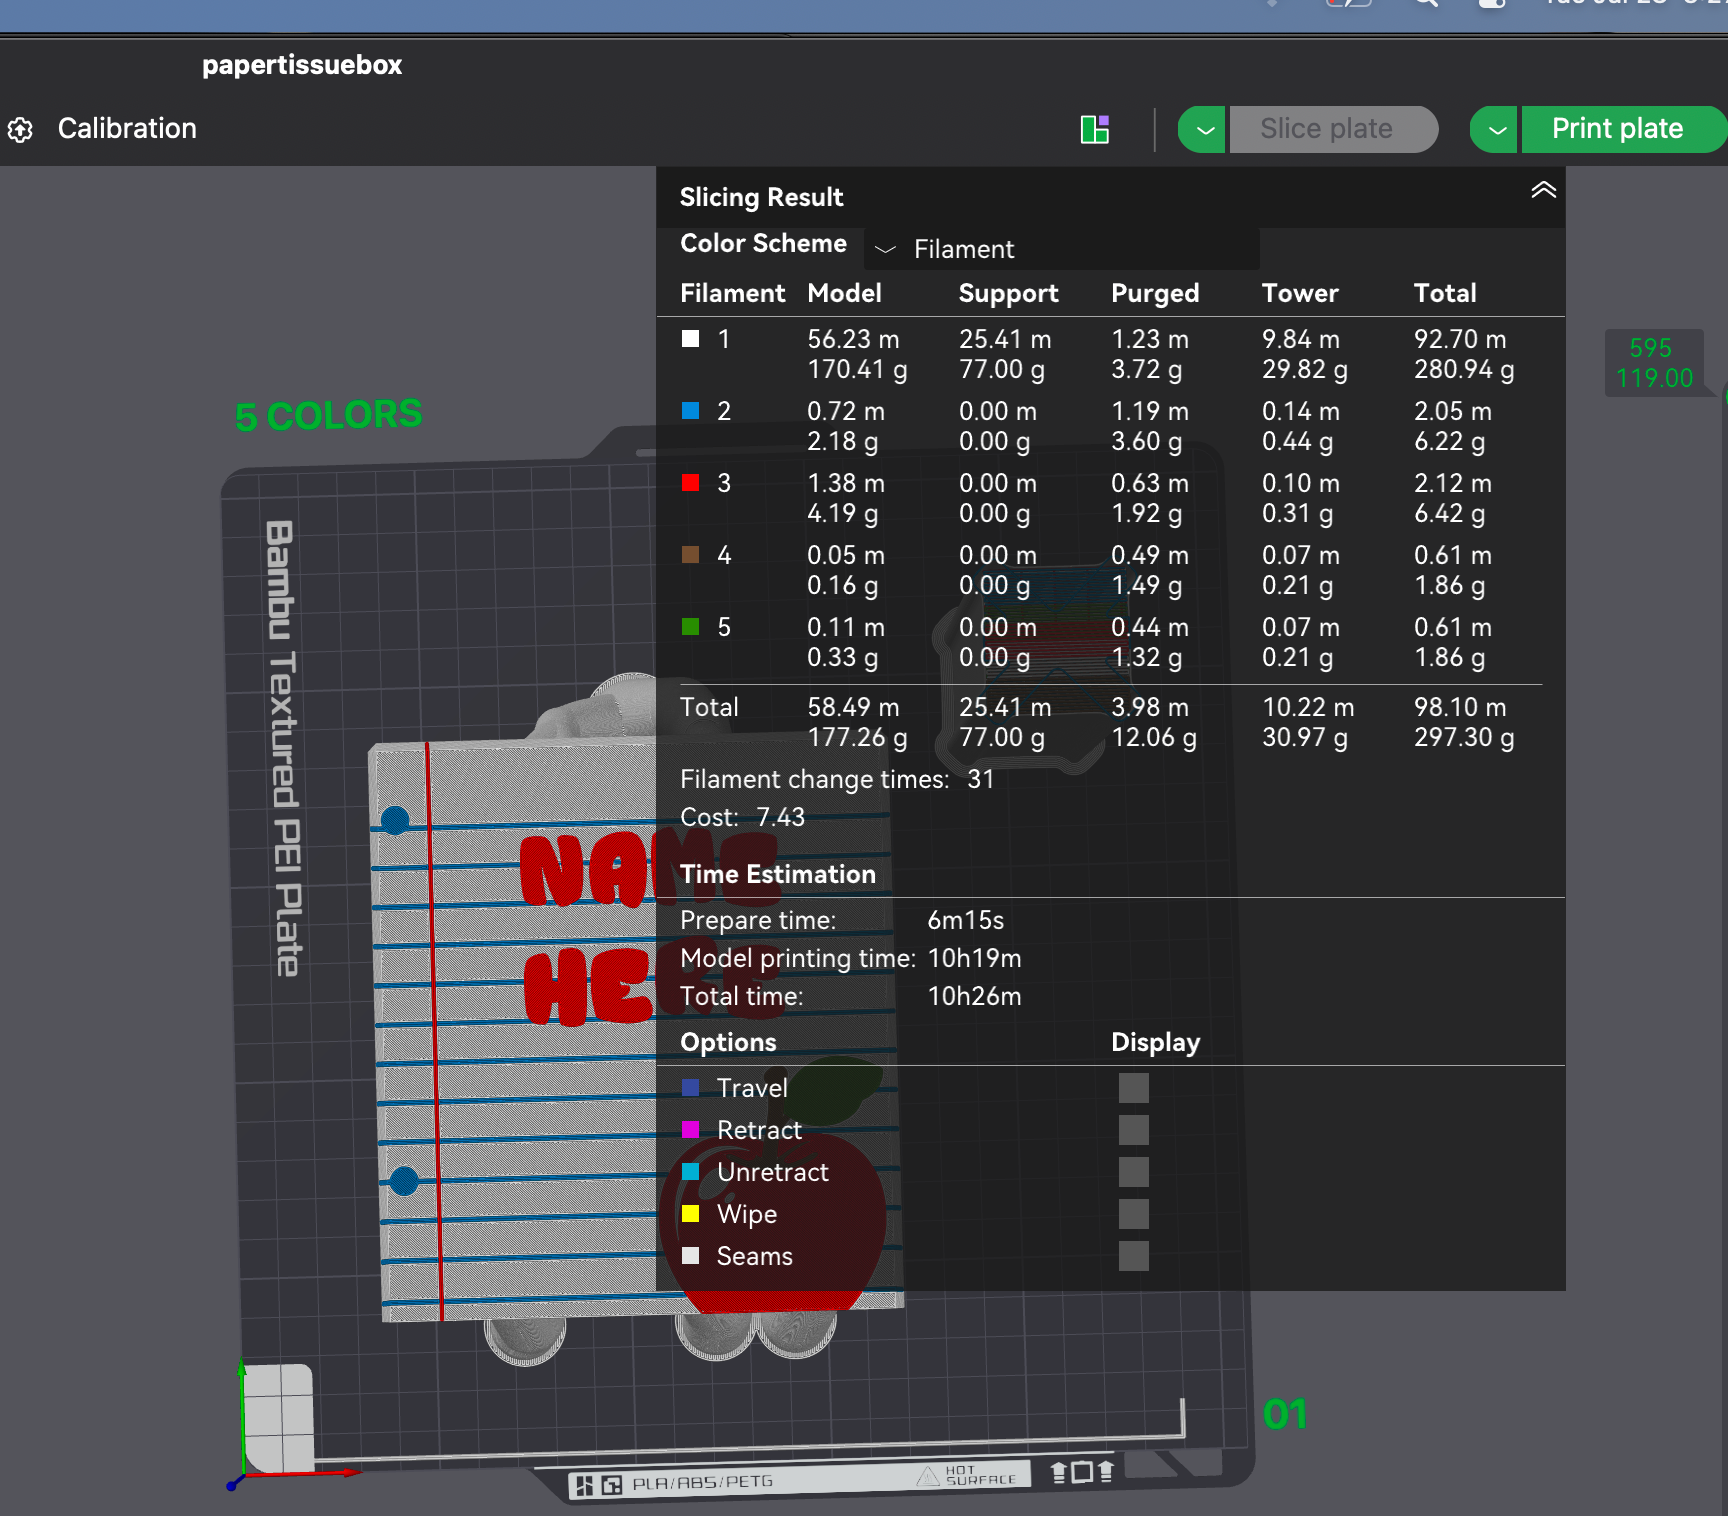Toggle Retract display checkbox
The height and width of the screenshot is (1516, 1728).
[1133, 1130]
